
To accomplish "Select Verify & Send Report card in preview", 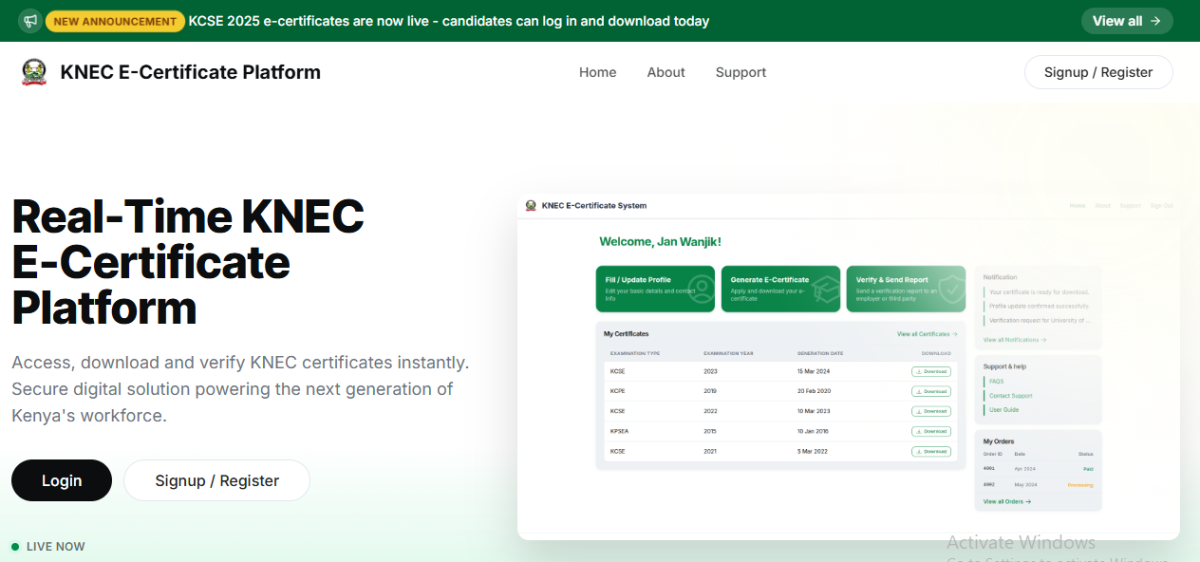I will tap(906, 289).
